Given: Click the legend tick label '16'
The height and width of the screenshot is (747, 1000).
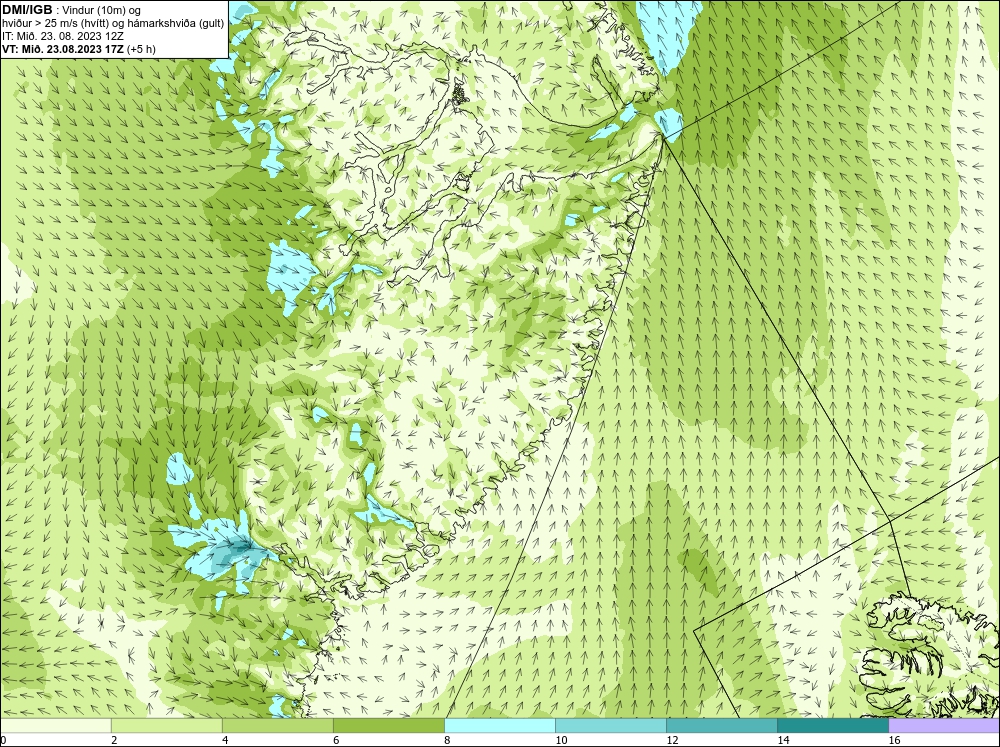Looking at the screenshot, I should pos(894,740).
